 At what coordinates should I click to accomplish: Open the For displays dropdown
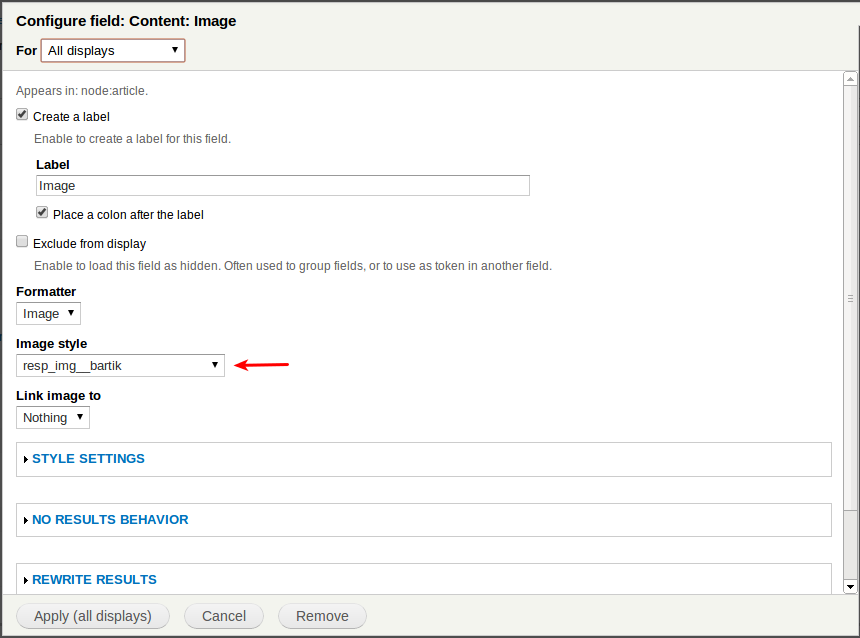tap(113, 50)
